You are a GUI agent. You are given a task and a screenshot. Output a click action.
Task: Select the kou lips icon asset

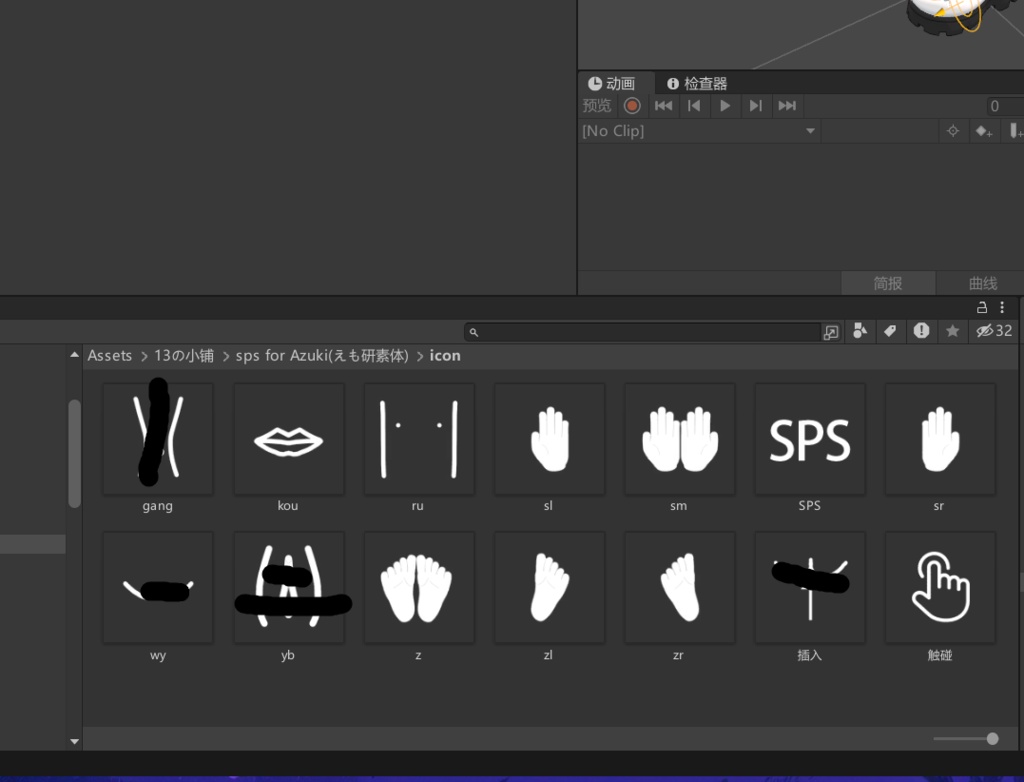coord(289,438)
